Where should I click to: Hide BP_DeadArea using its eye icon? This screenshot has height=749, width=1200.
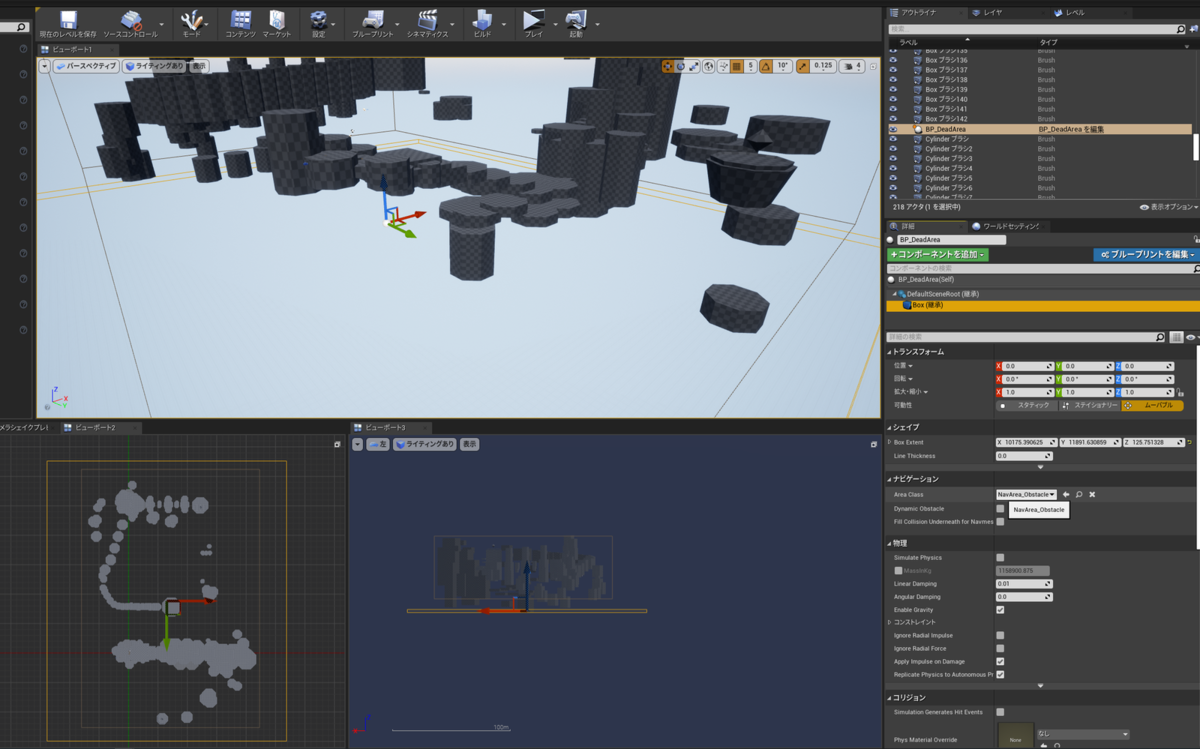(x=893, y=129)
